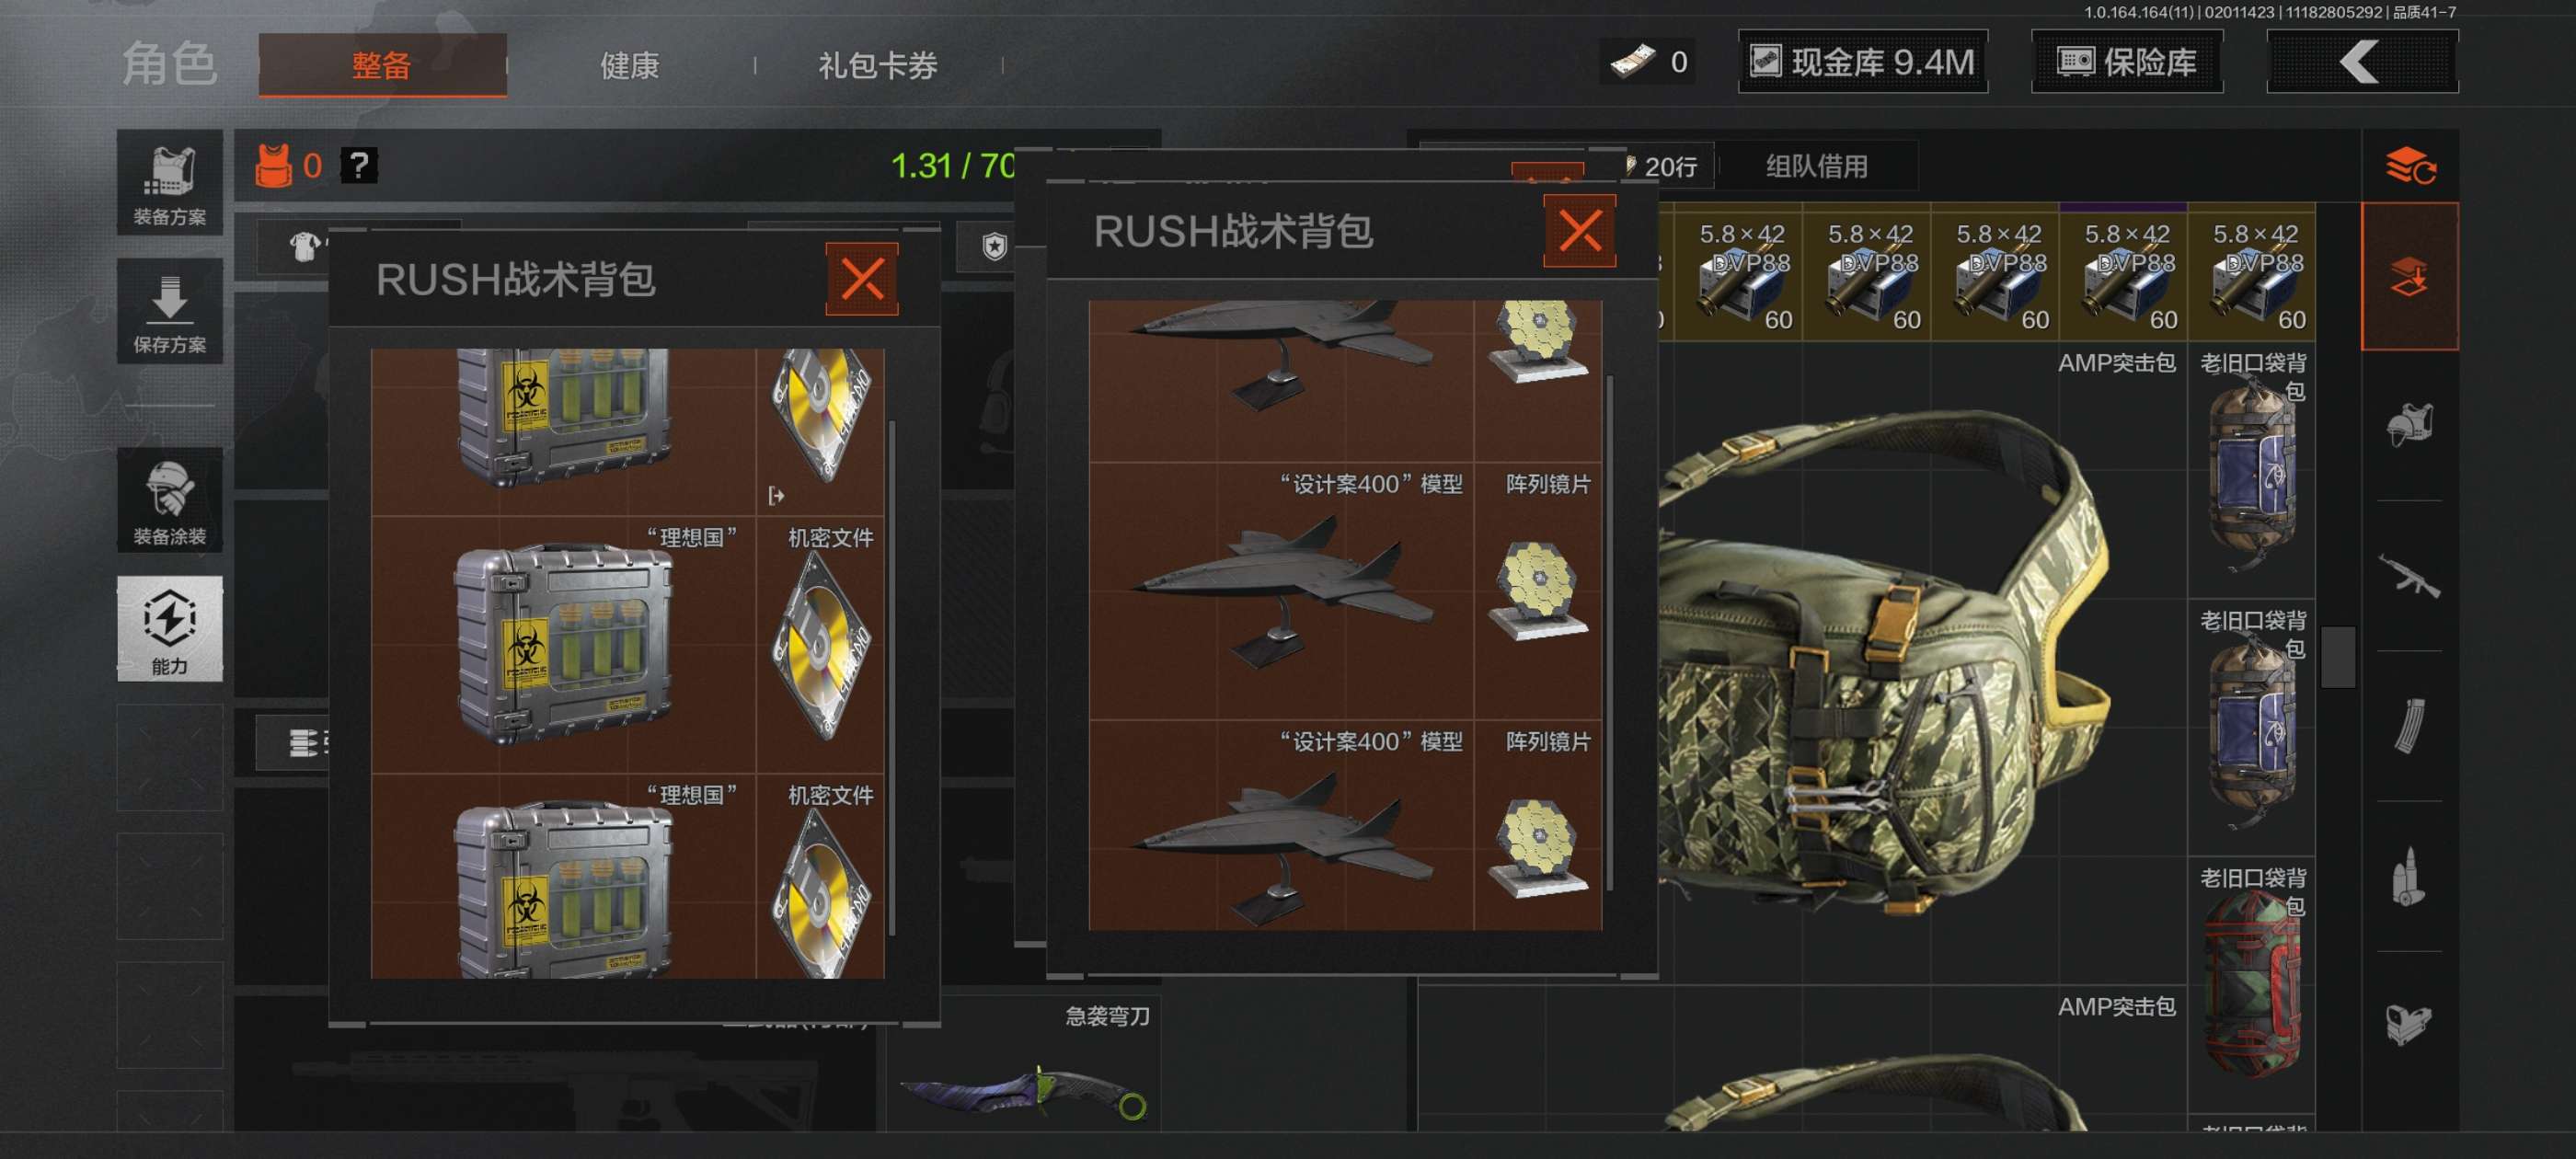Click the 现金库 9.4M button

click(x=1863, y=62)
